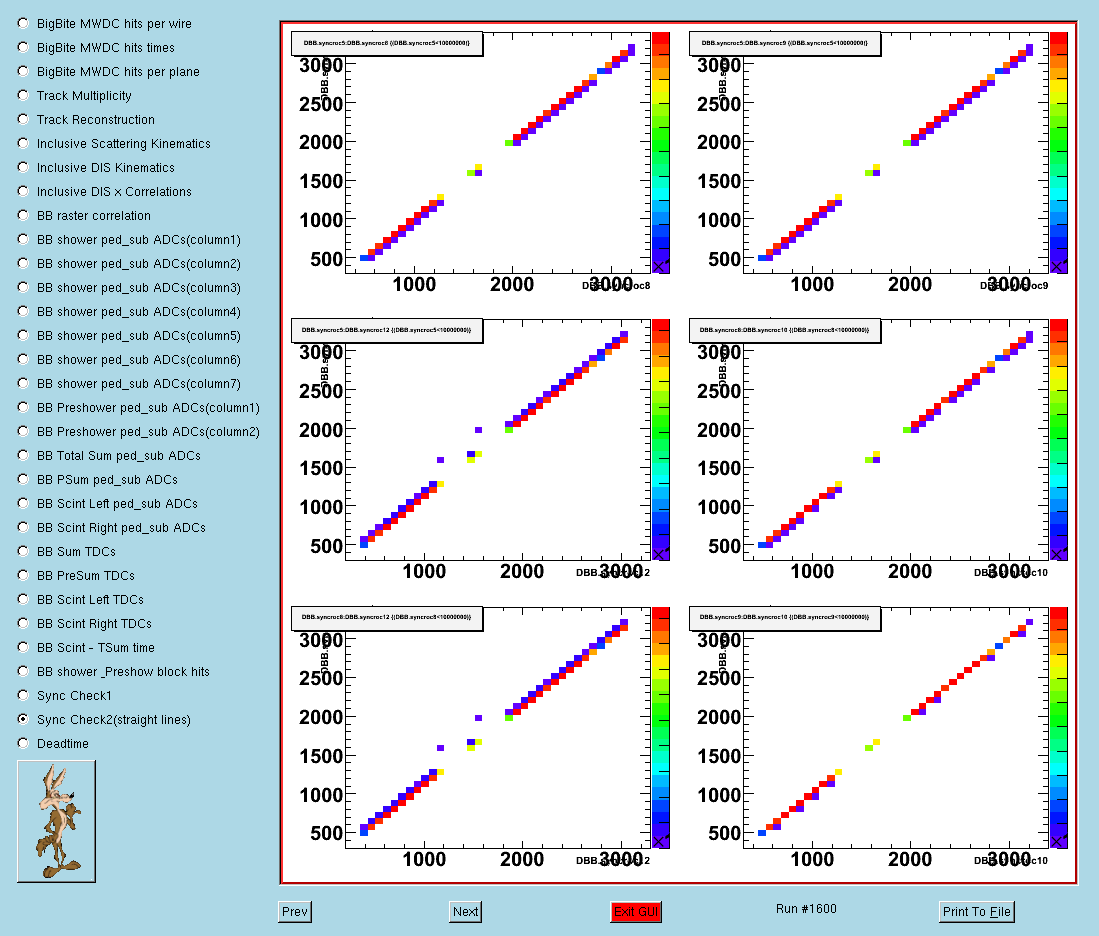Advance with the Next button
The image size is (1099, 936).
[465, 911]
